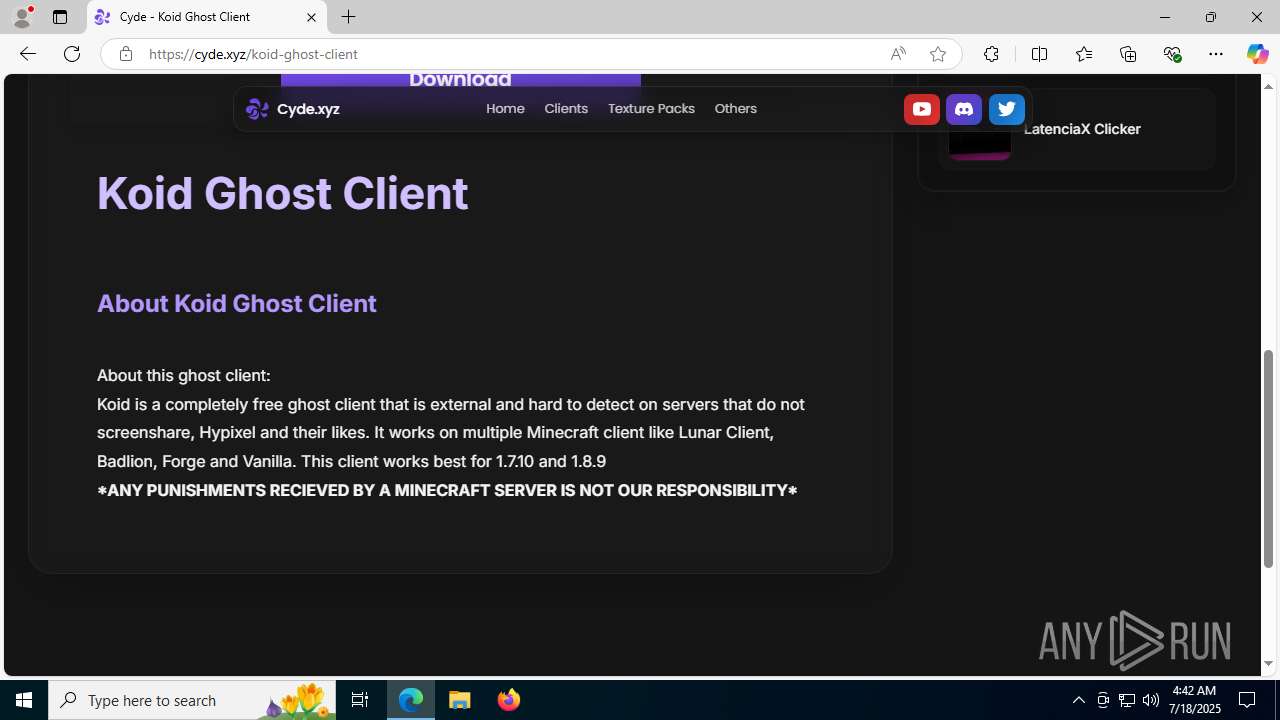Viewport: 1280px width, 720px height.
Task: Open the browser profile icon
Action: 21,17
